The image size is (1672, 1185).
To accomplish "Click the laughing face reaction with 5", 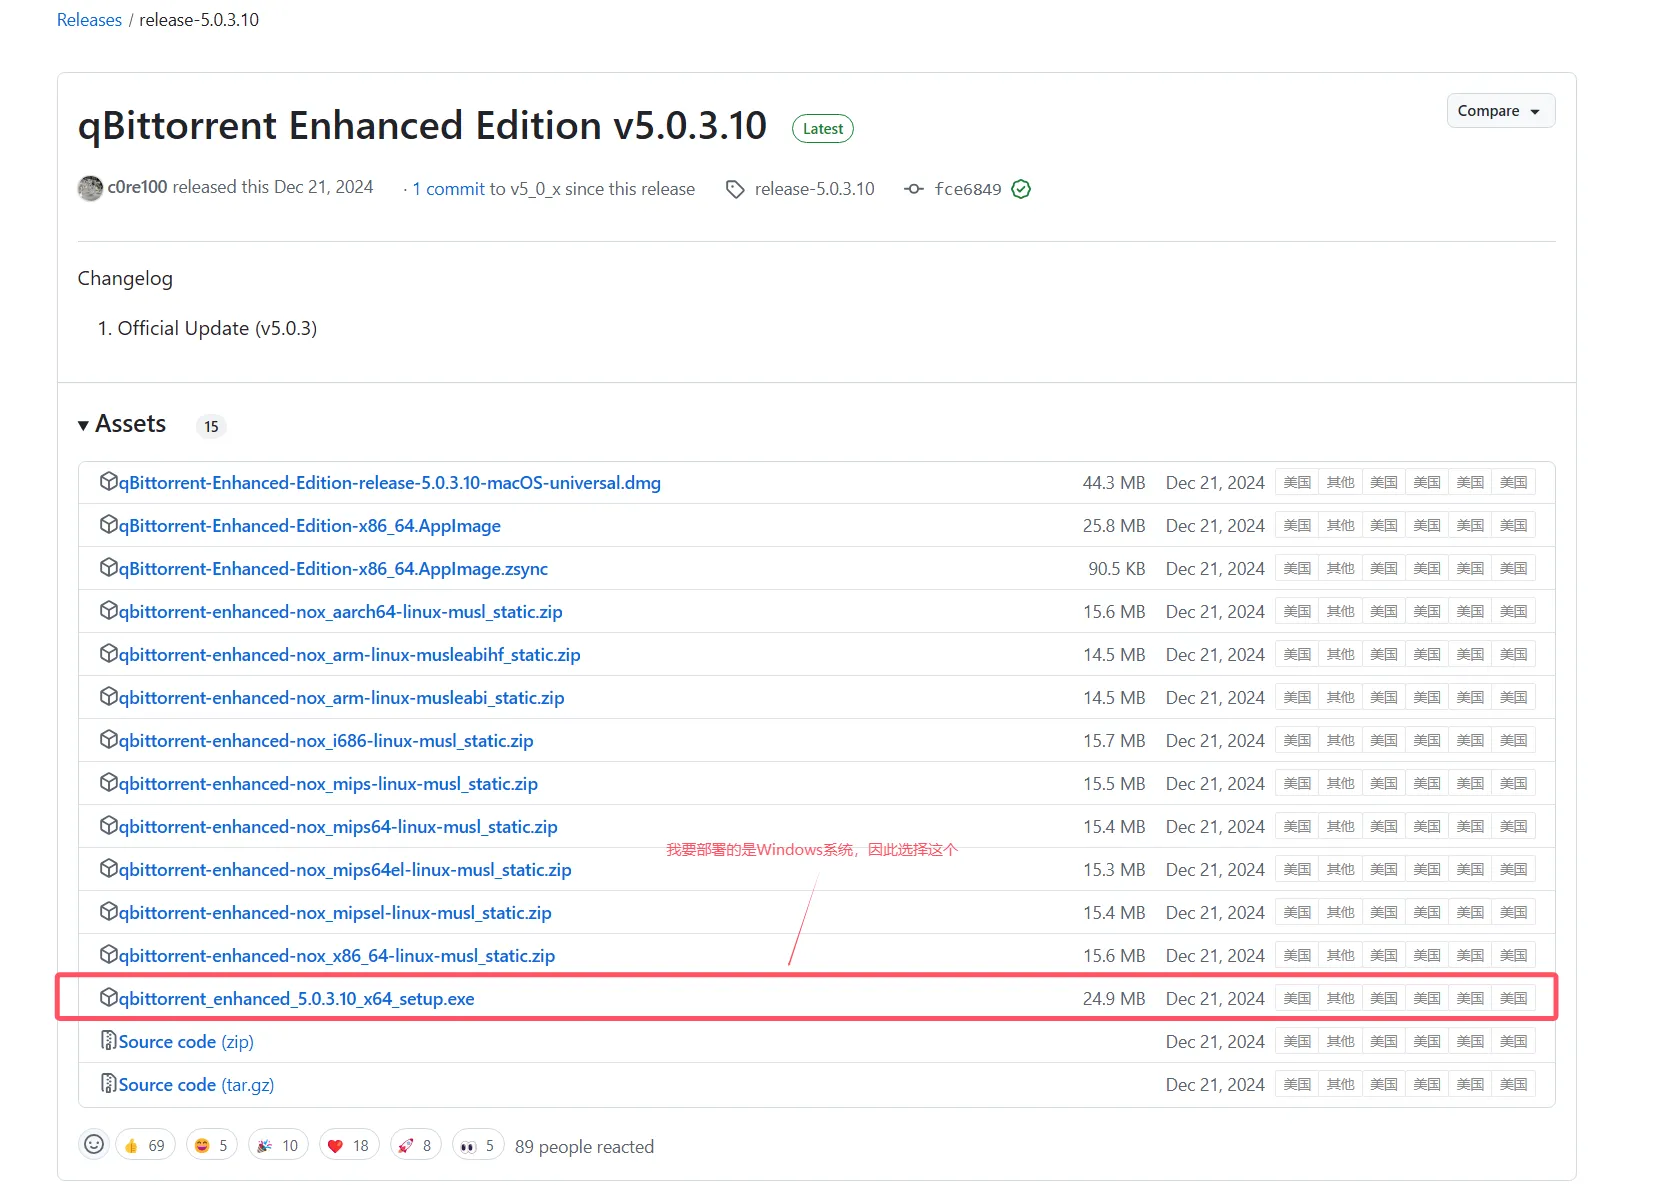I will [x=211, y=1145].
